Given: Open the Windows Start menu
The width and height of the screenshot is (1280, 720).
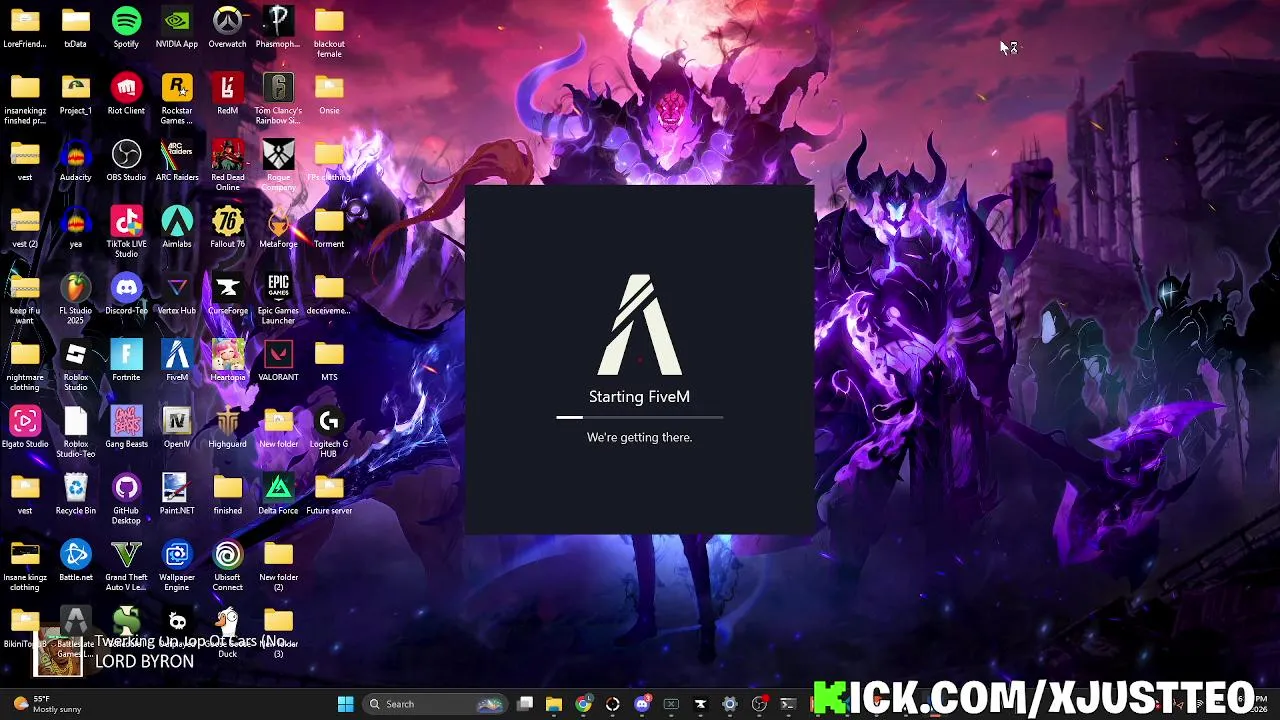Looking at the screenshot, I should (345, 704).
